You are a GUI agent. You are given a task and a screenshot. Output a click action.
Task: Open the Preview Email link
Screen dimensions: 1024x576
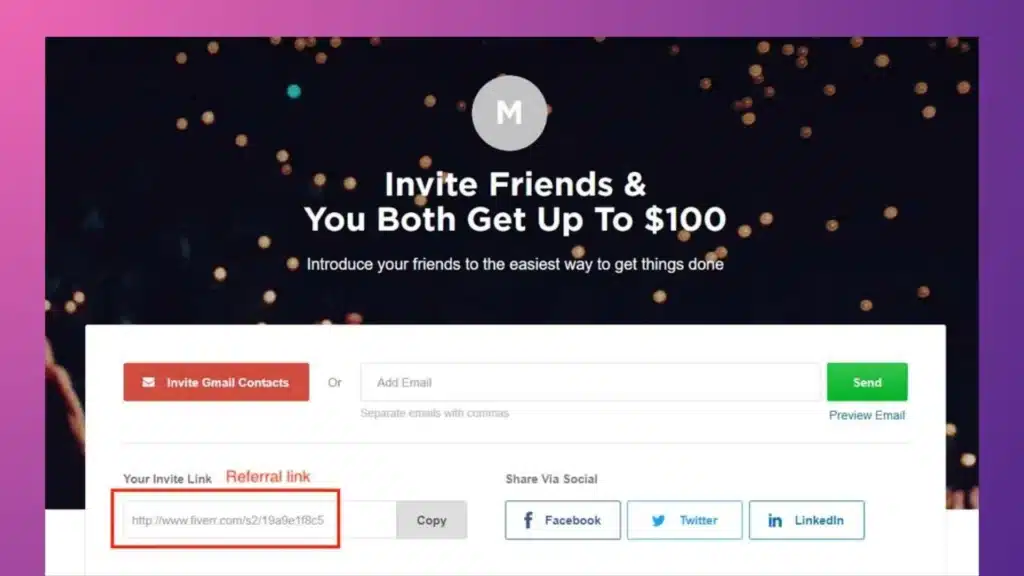click(866, 415)
